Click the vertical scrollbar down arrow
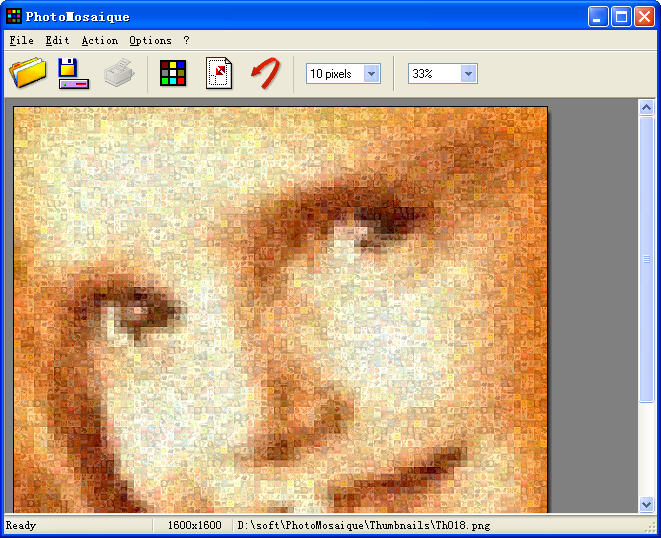This screenshot has height=538, width=661. point(646,505)
